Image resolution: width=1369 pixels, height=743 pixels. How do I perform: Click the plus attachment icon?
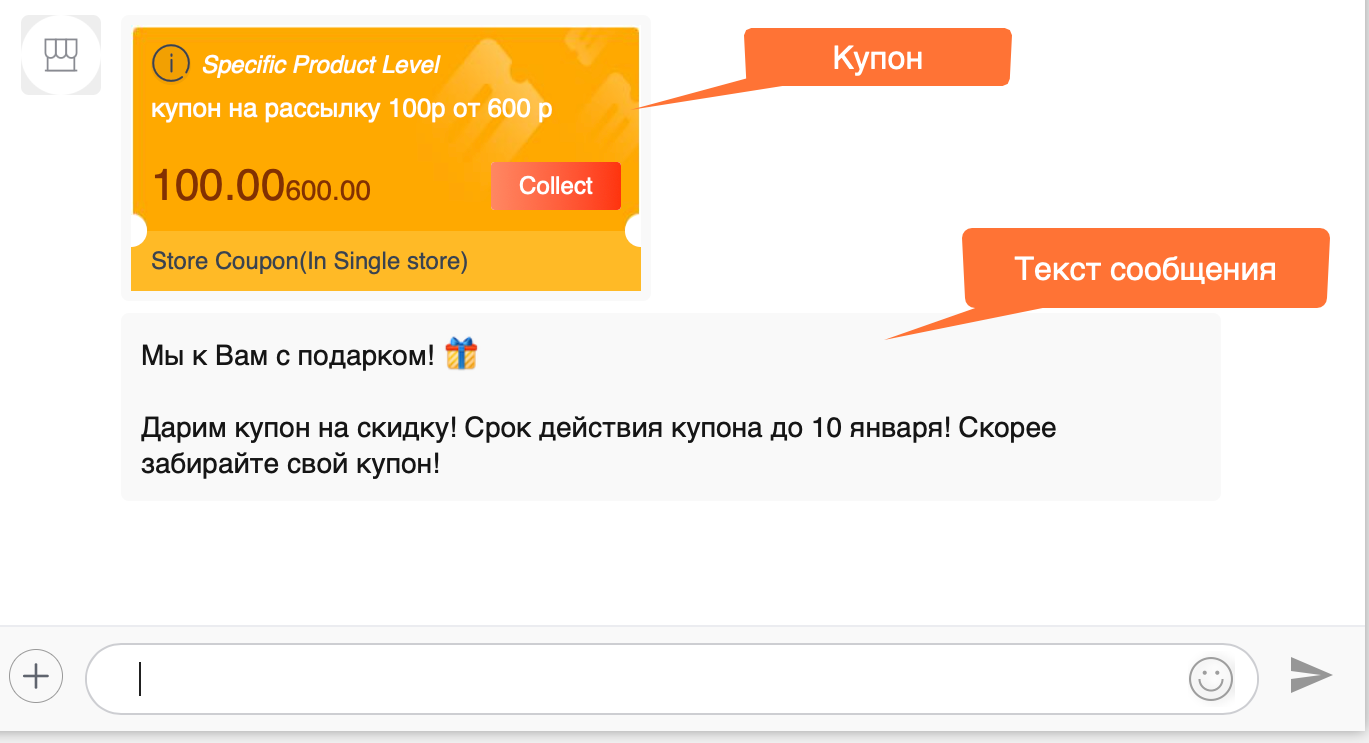pos(36,677)
